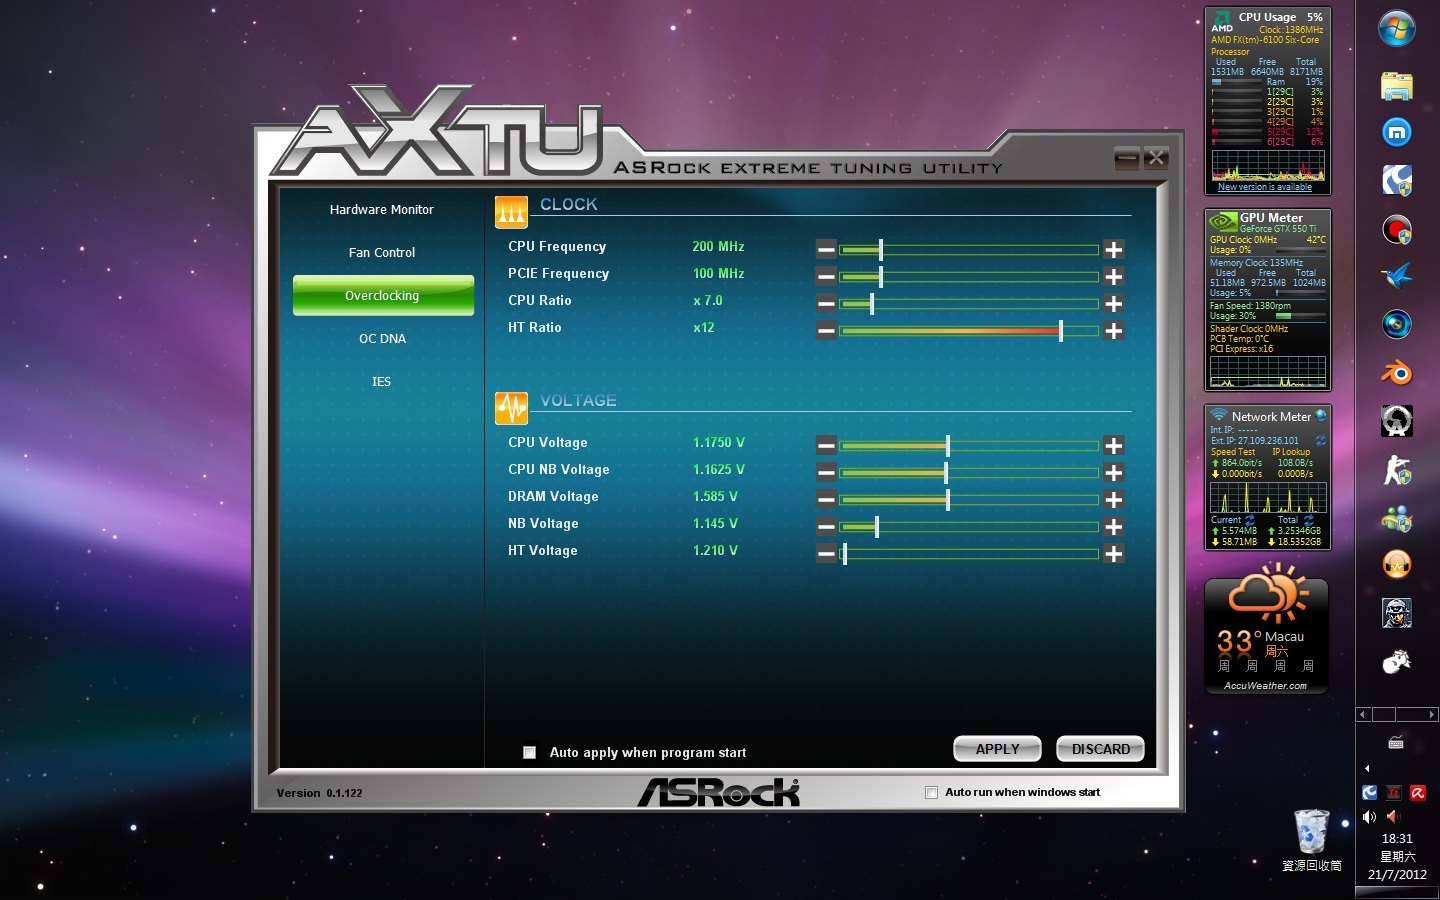Open AccuWeather.com link in weather gadget
The height and width of the screenshot is (900, 1440).
(1265, 686)
